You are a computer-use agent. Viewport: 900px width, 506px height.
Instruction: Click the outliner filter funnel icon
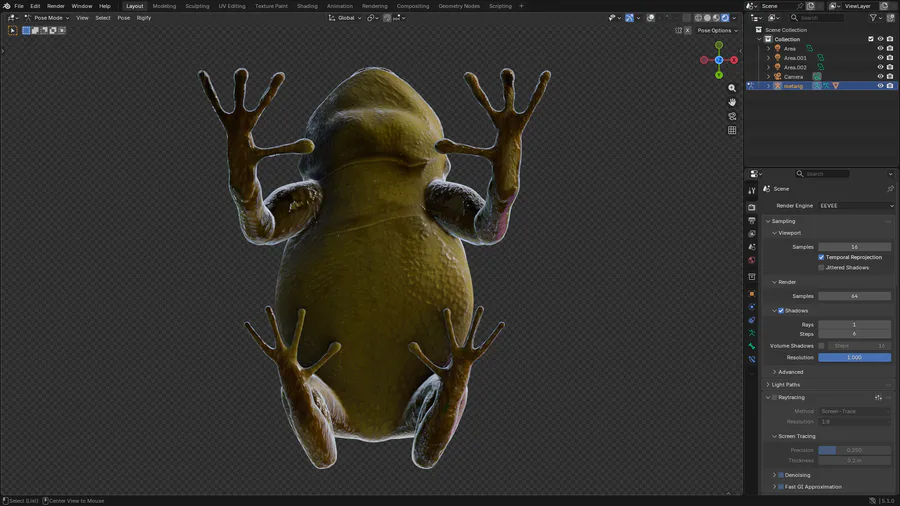tap(873, 18)
